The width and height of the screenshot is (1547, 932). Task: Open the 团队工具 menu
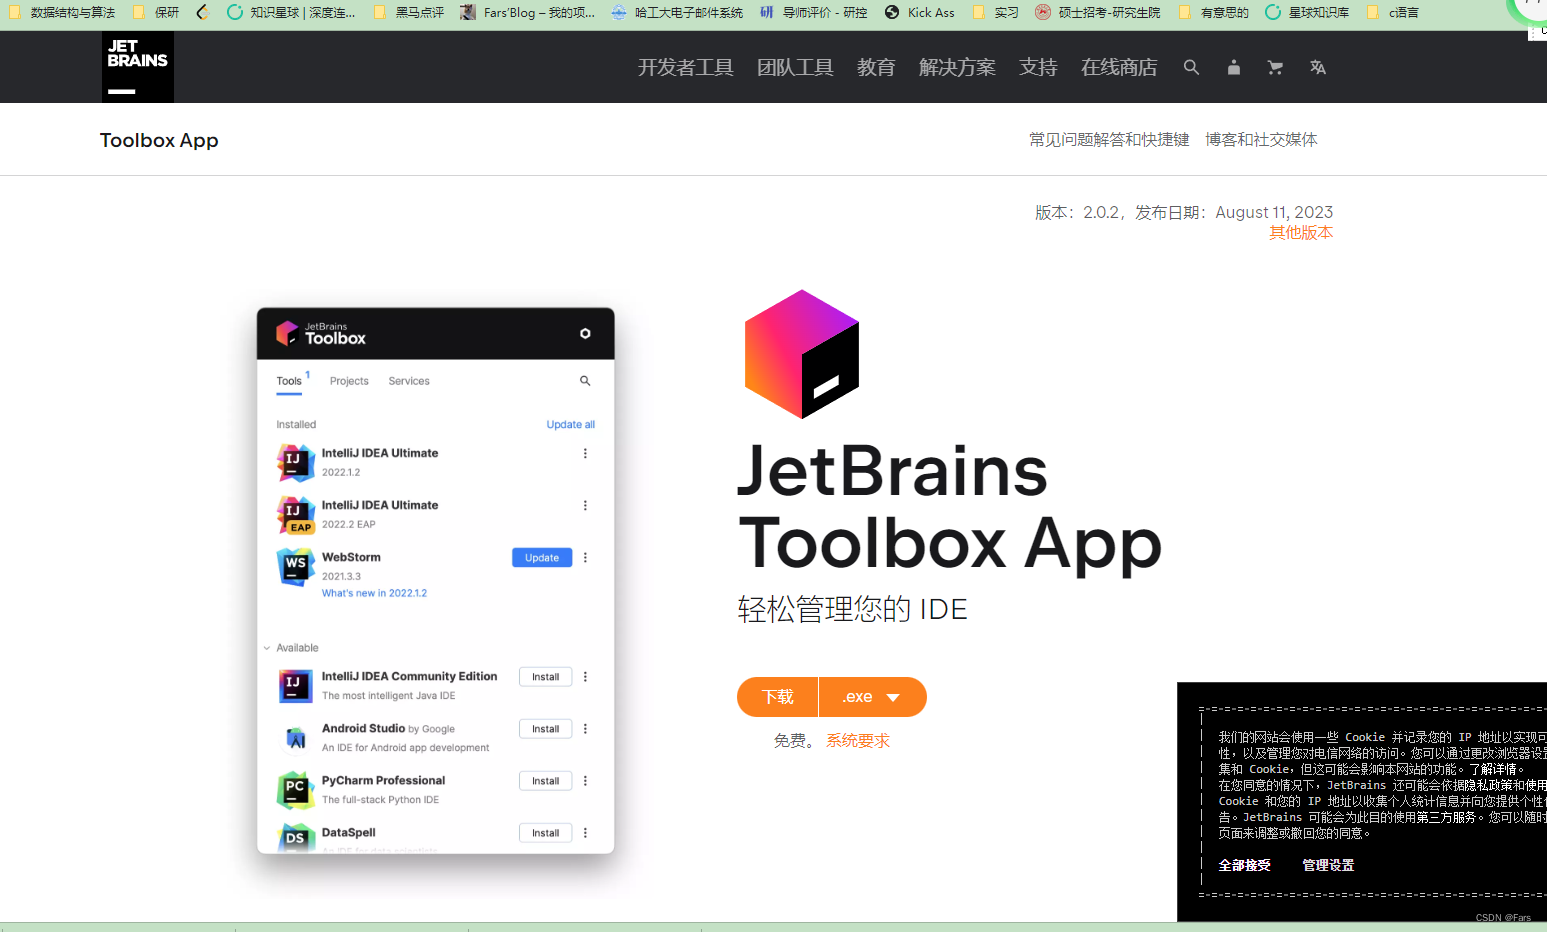(795, 67)
